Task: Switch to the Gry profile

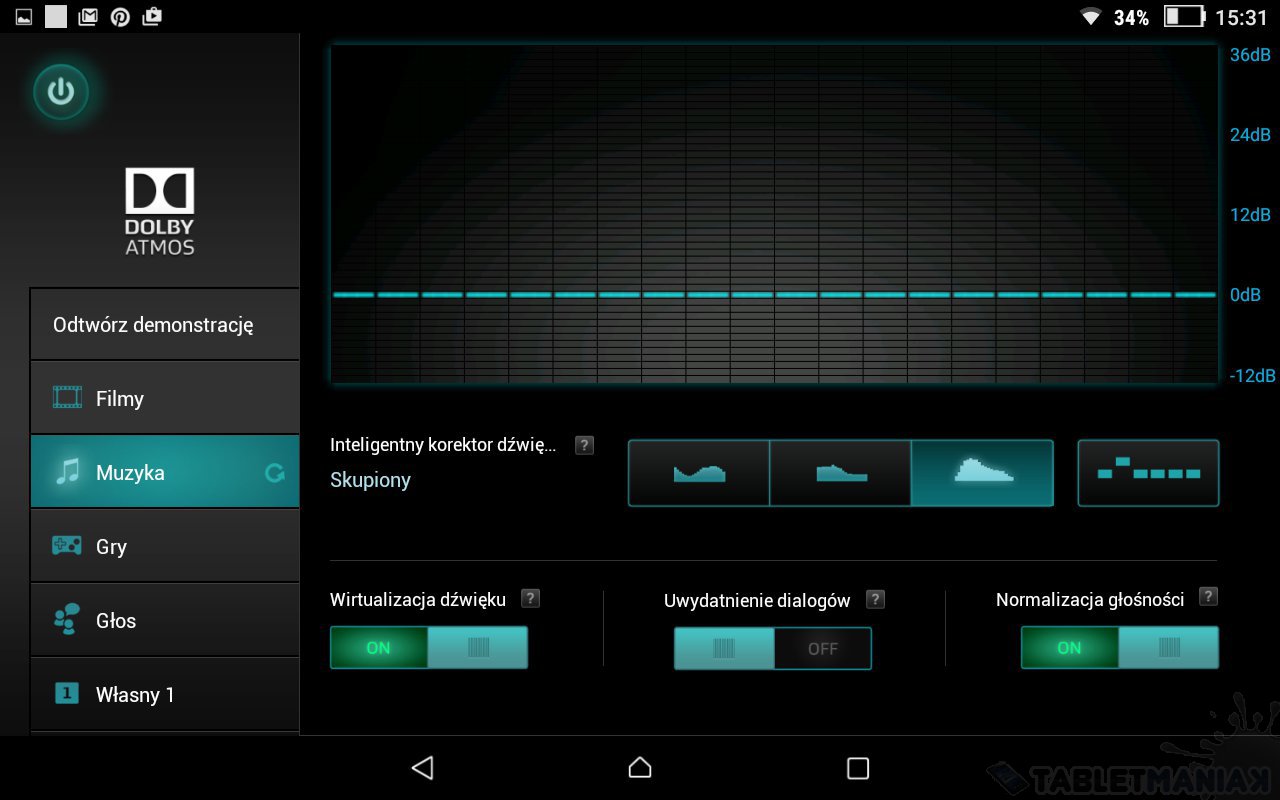Action: point(165,546)
